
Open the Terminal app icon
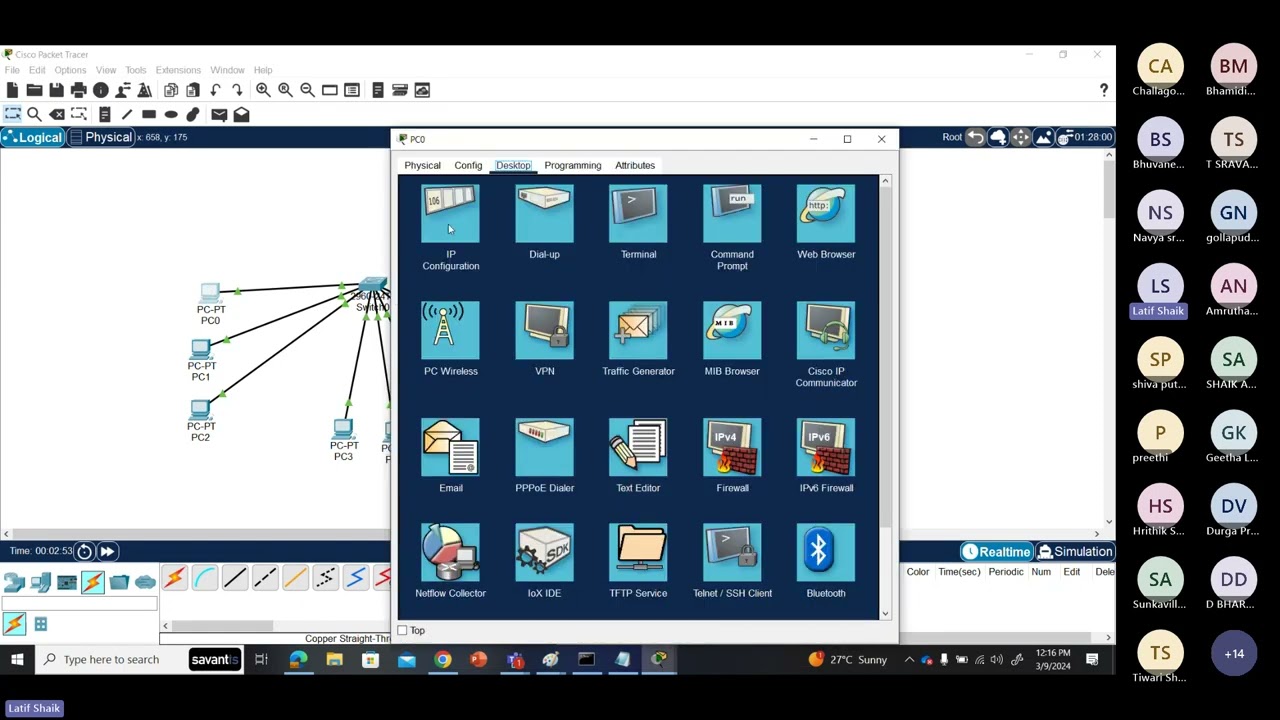[x=638, y=213]
